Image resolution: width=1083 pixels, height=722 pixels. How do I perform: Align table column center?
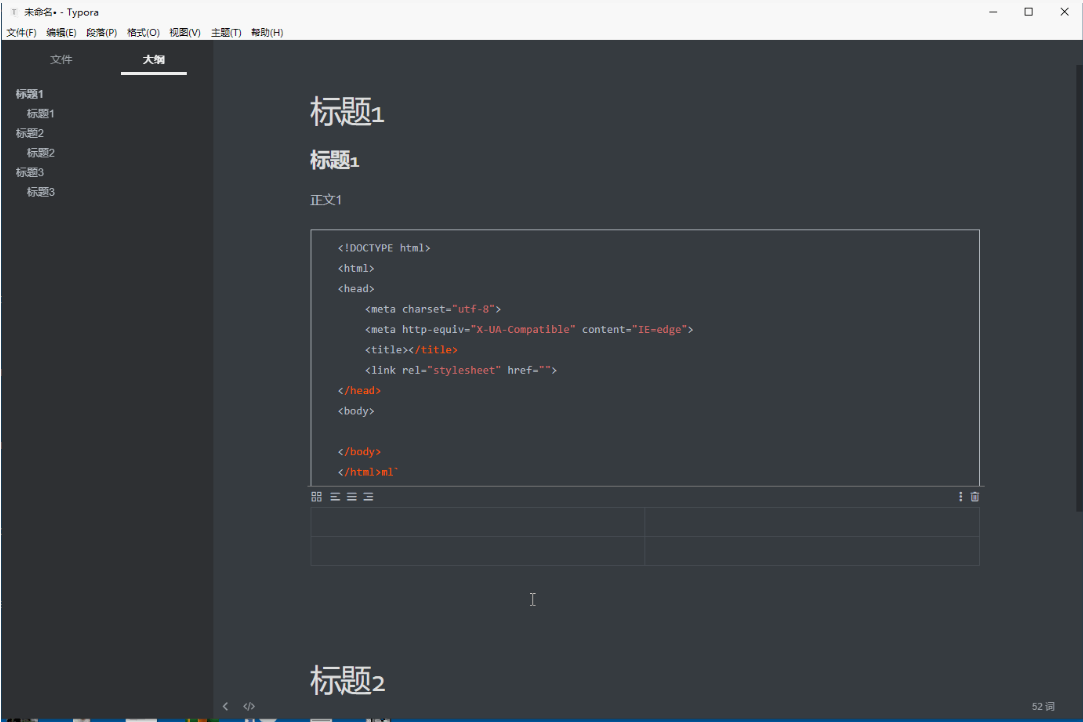pyautogui.click(x=352, y=497)
